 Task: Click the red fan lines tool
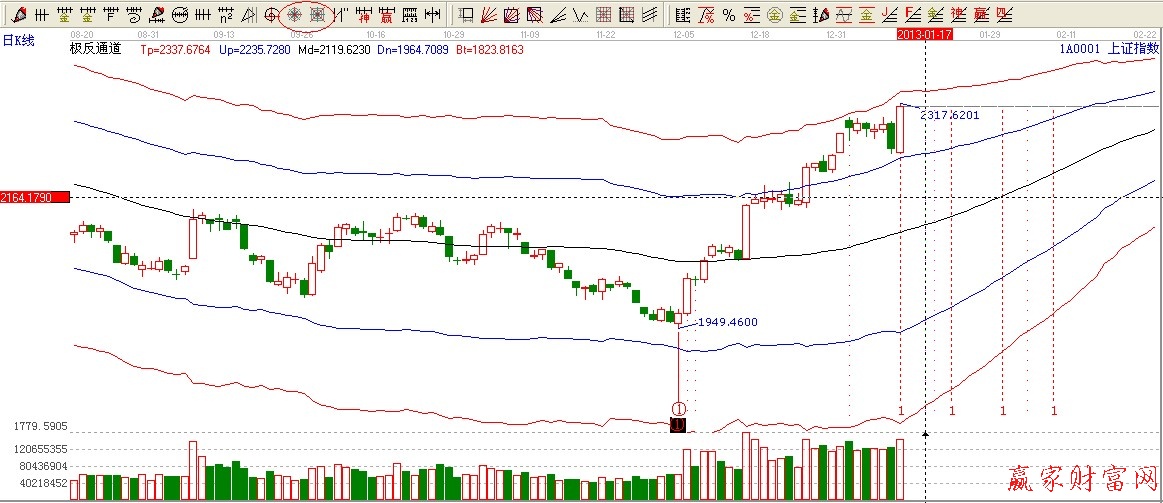coord(490,14)
